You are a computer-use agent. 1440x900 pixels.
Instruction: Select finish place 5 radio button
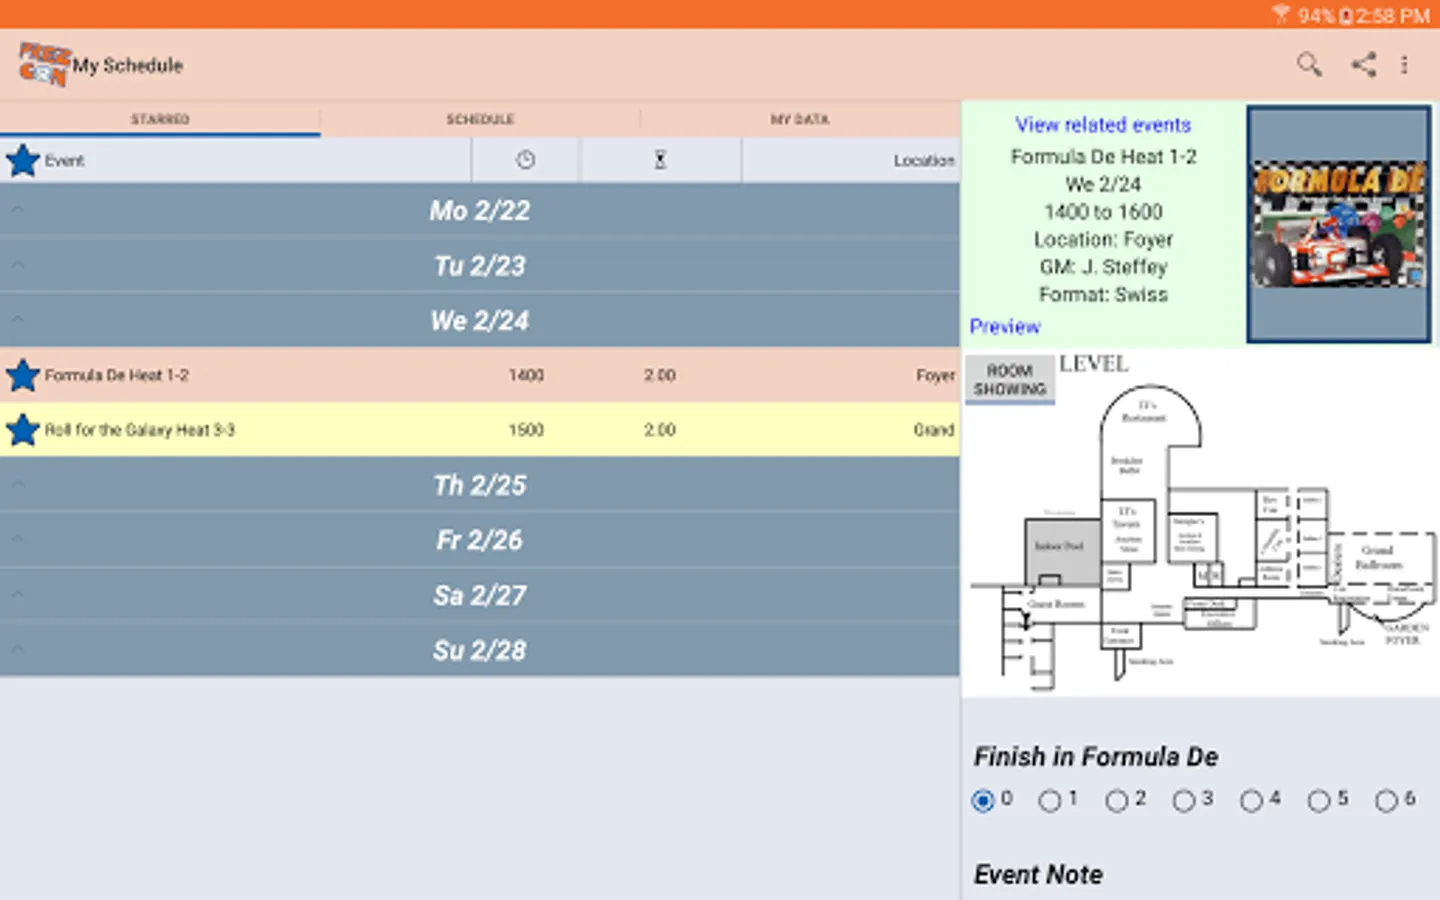click(x=1319, y=800)
